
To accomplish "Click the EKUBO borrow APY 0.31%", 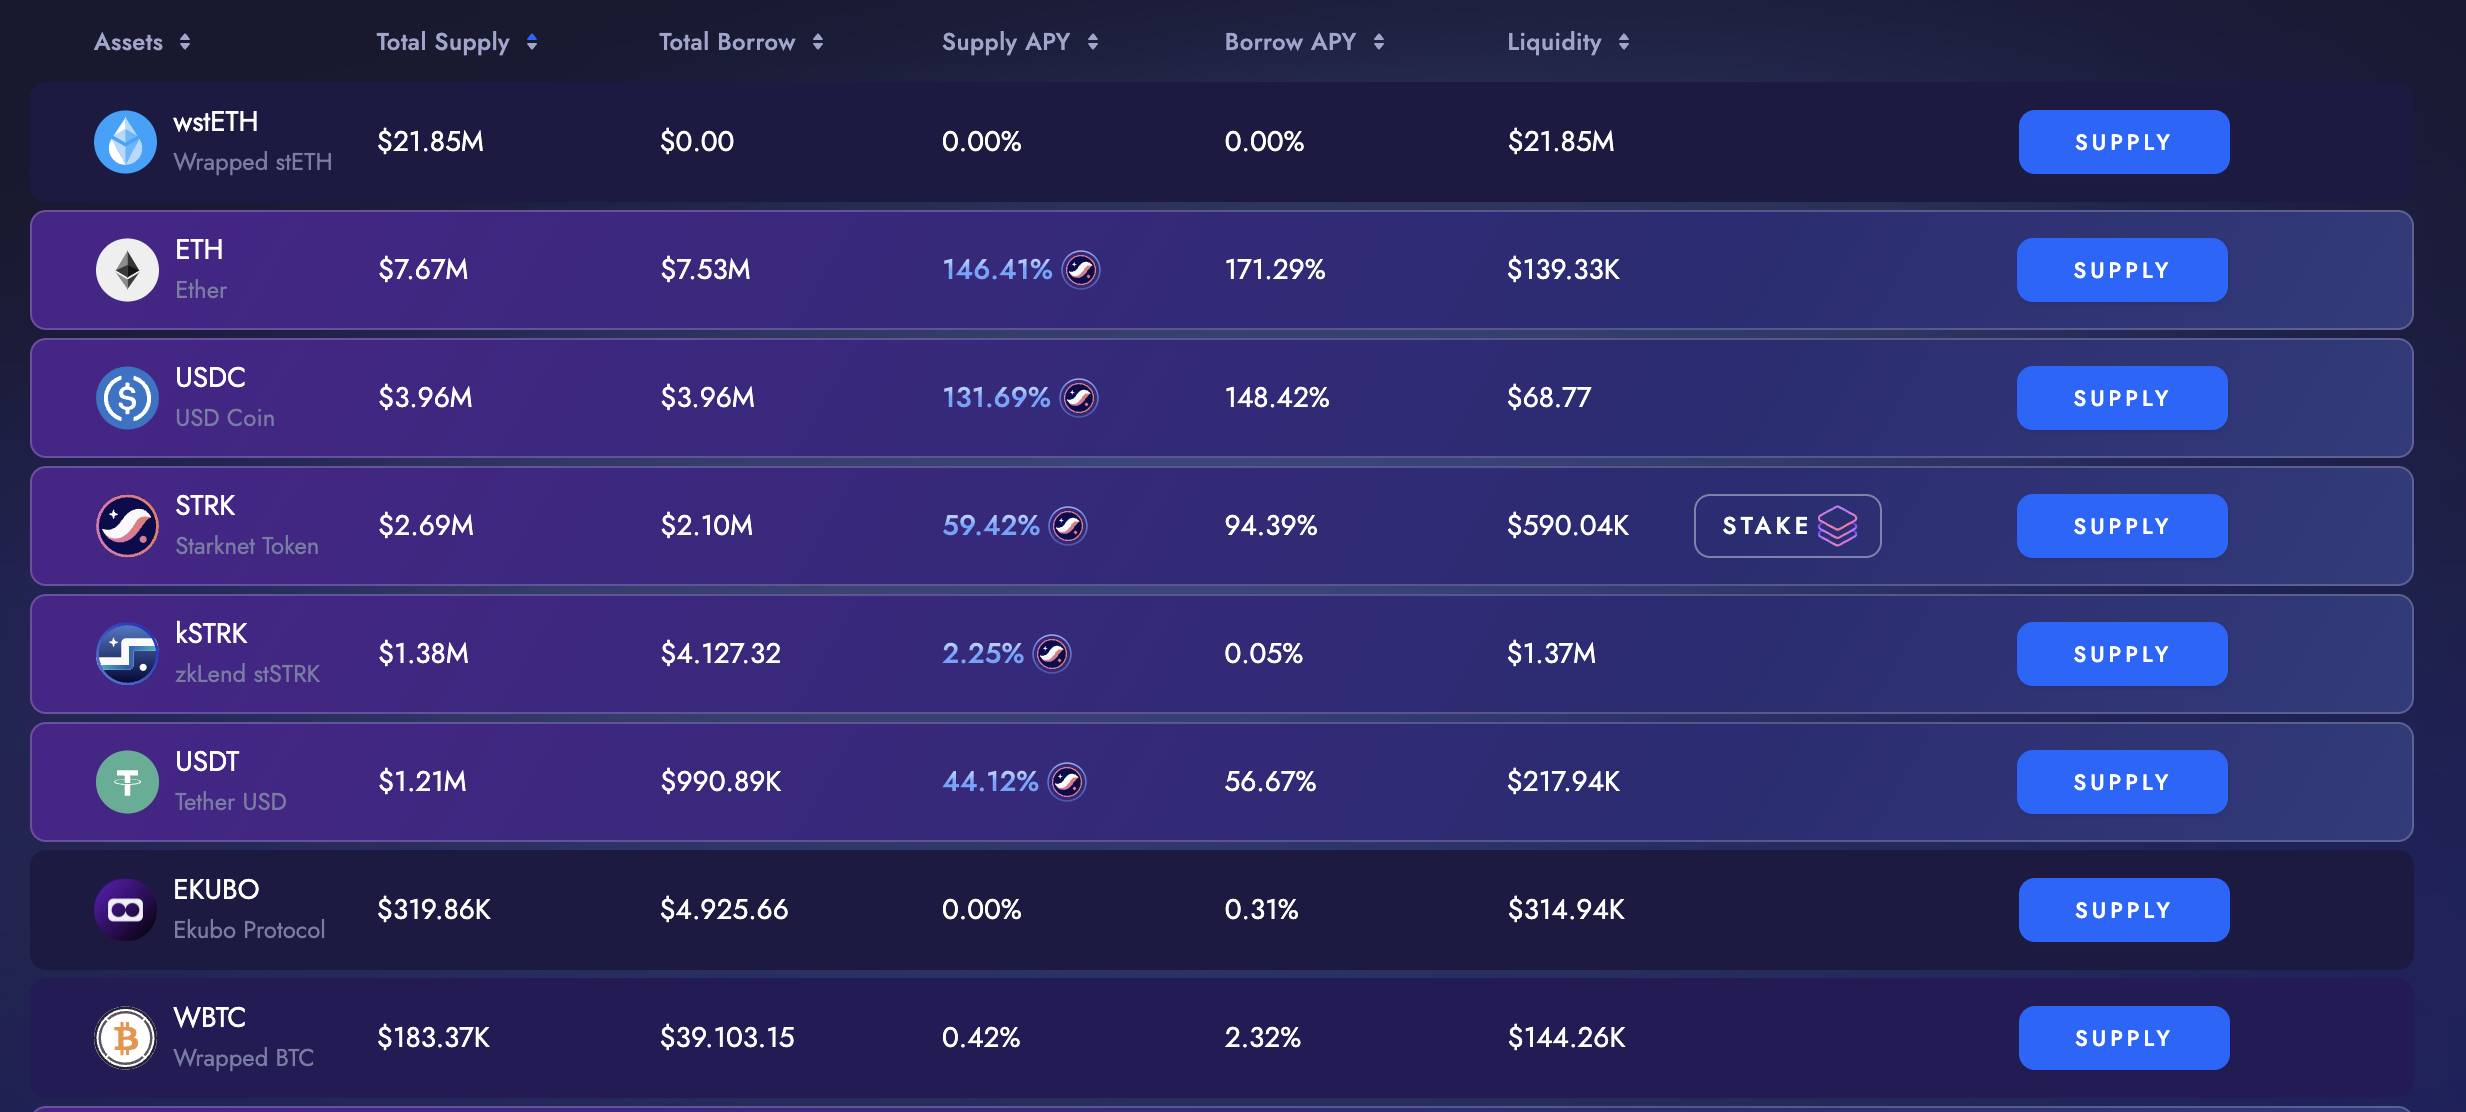I will pyautogui.click(x=1261, y=910).
